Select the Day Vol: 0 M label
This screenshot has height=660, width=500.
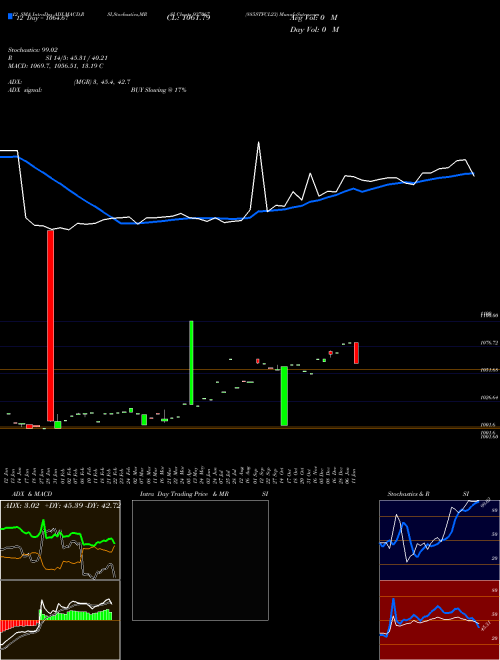314,29
